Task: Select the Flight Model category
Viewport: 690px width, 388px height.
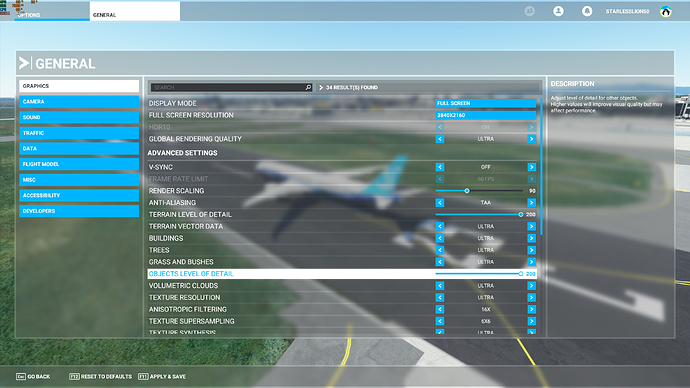Action: click(x=79, y=164)
